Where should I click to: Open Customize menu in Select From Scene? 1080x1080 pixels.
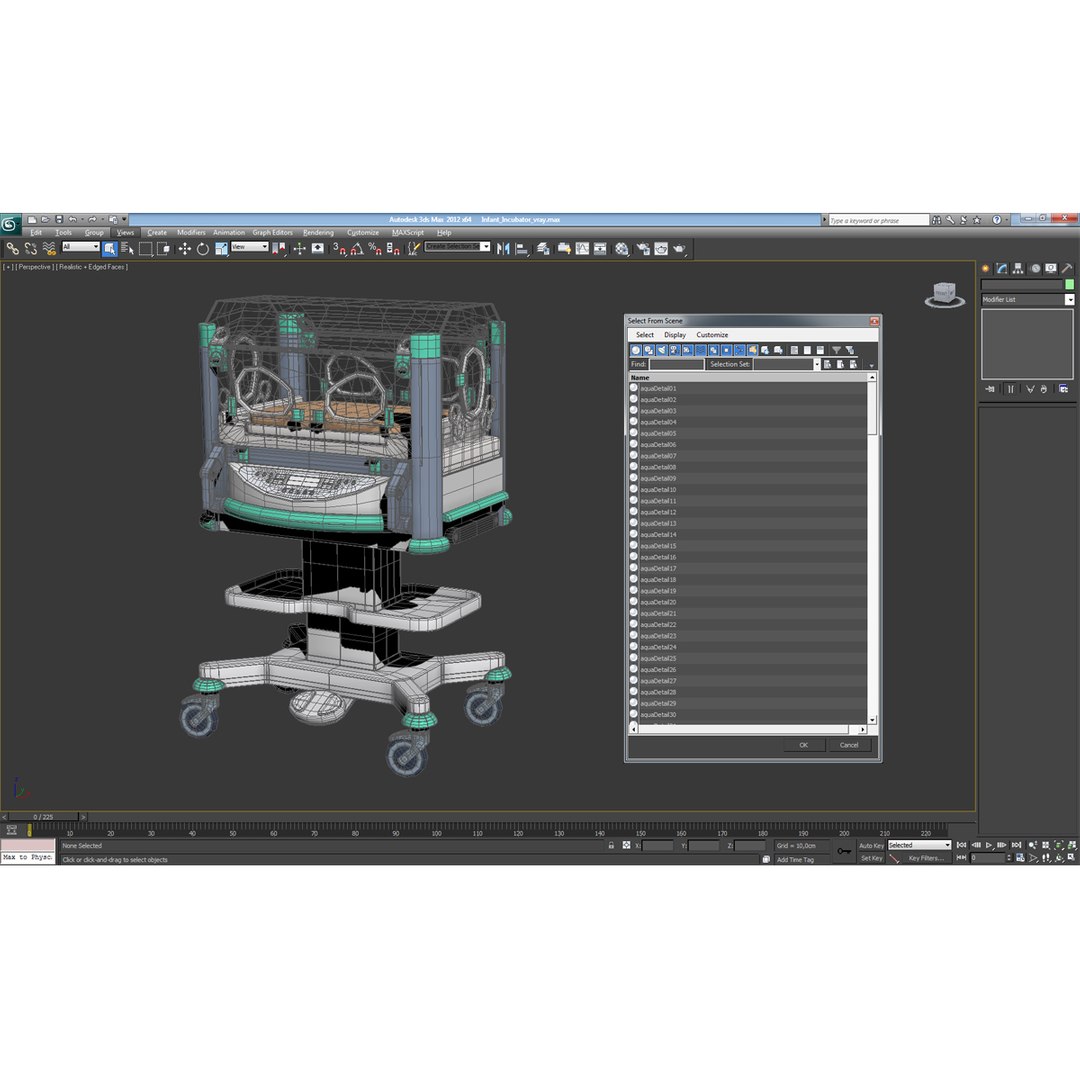[x=712, y=335]
